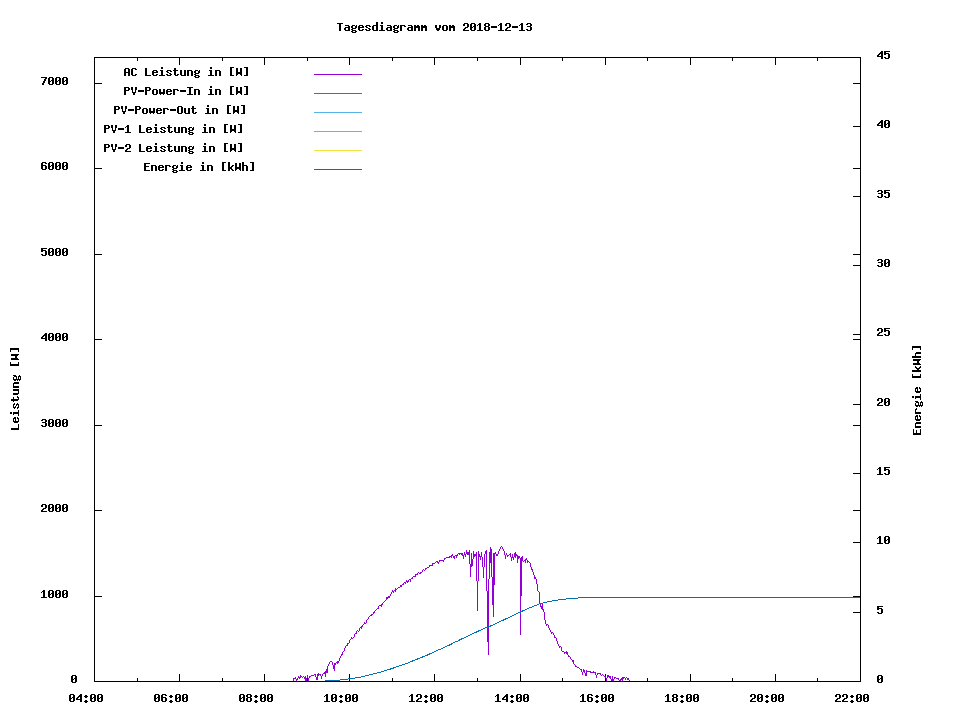
Task: Select the AC Leistung in [W] legend label
Action: click(x=186, y=72)
